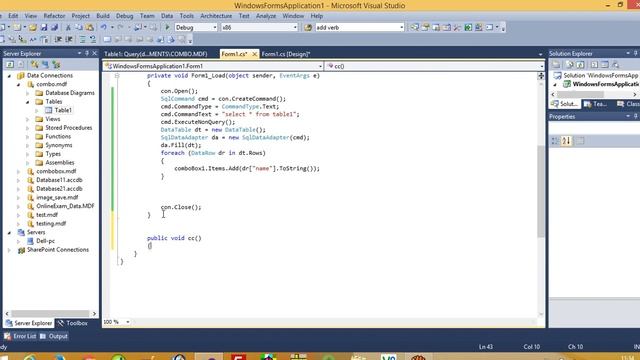Image resolution: width=640 pixels, height=360 pixels.
Task: Sort Properties alphabetically with the A-Z icon
Action: 566,141
